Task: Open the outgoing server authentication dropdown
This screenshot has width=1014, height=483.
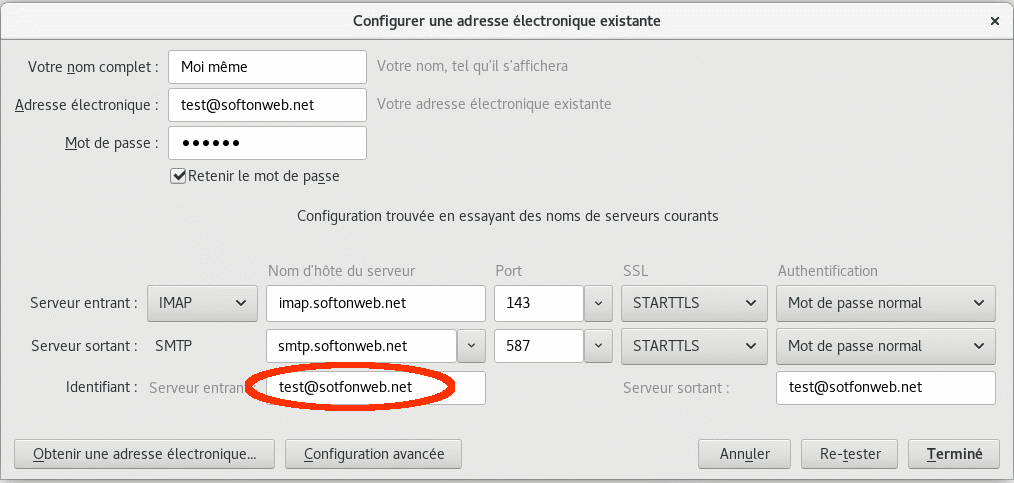Action: [x=886, y=346]
